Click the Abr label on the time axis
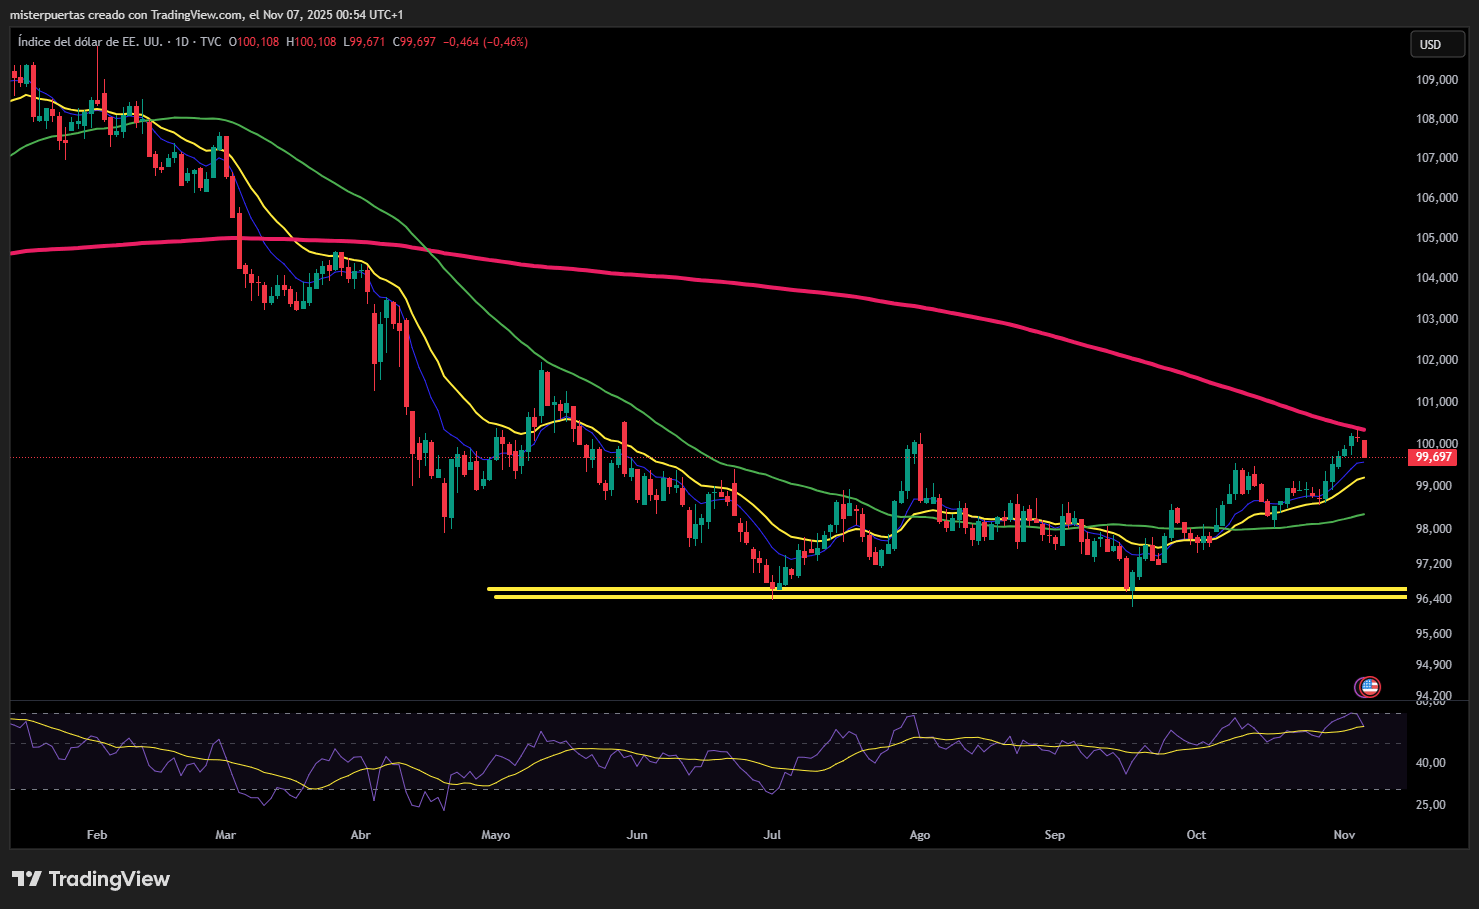Viewport: 1479px width, 909px height. point(361,835)
